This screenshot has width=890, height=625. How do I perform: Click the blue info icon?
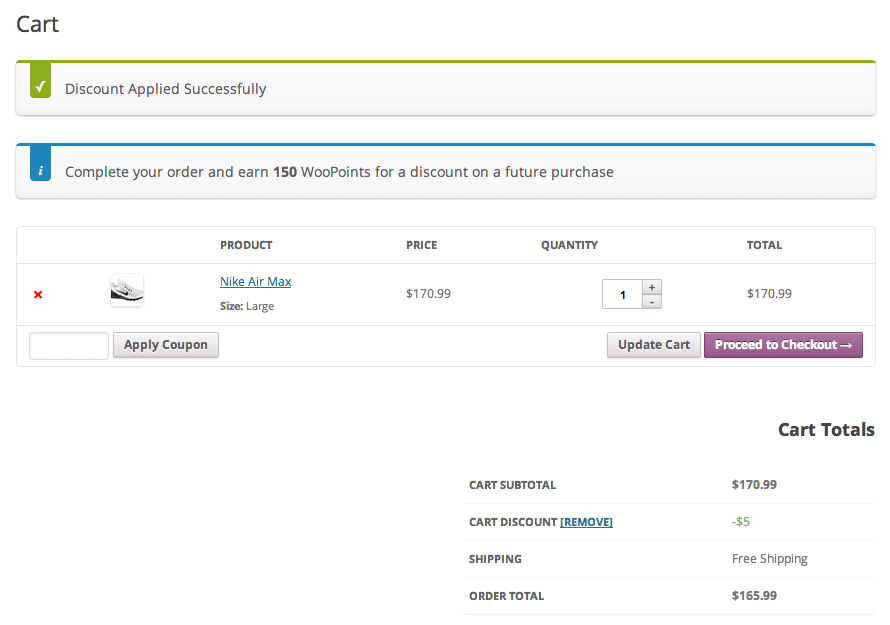(x=40, y=163)
